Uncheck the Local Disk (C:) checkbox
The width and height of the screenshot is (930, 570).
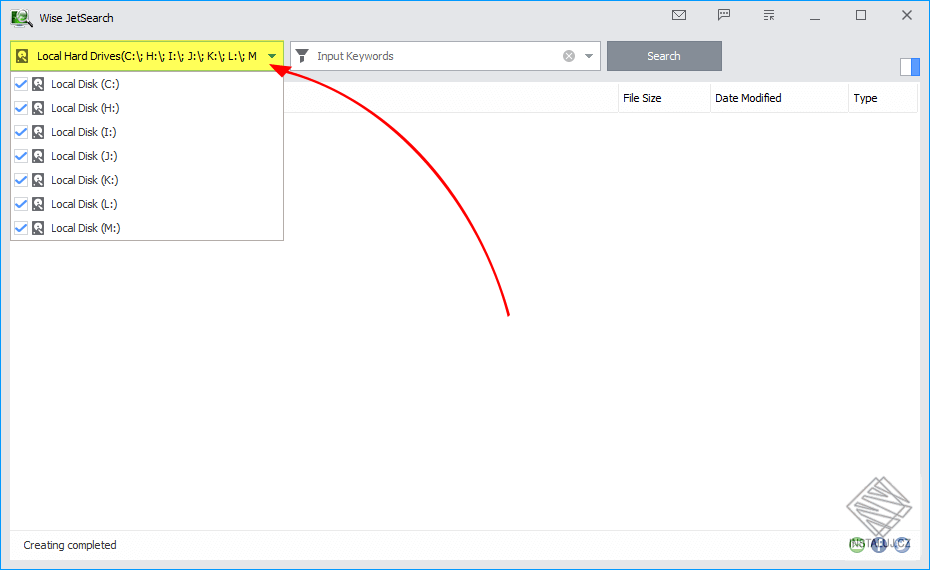tap(21, 84)
